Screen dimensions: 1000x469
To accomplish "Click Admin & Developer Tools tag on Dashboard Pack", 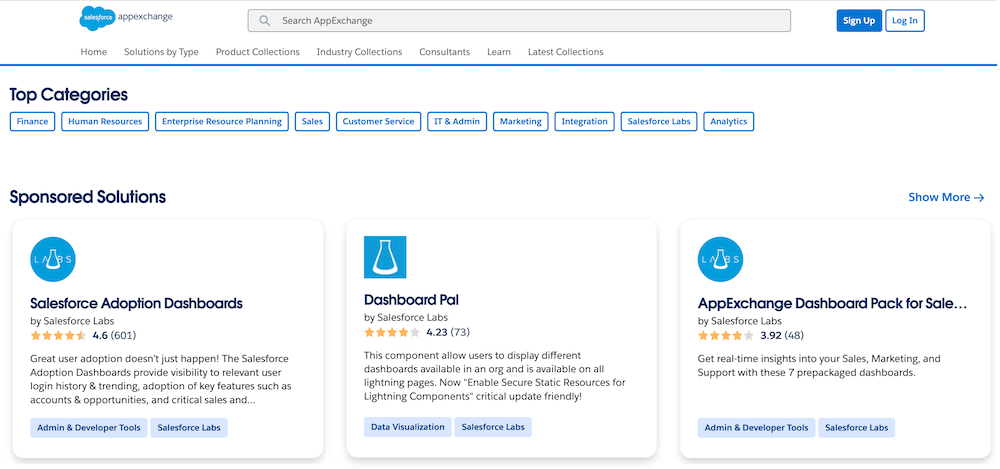I will click(756, 428).
